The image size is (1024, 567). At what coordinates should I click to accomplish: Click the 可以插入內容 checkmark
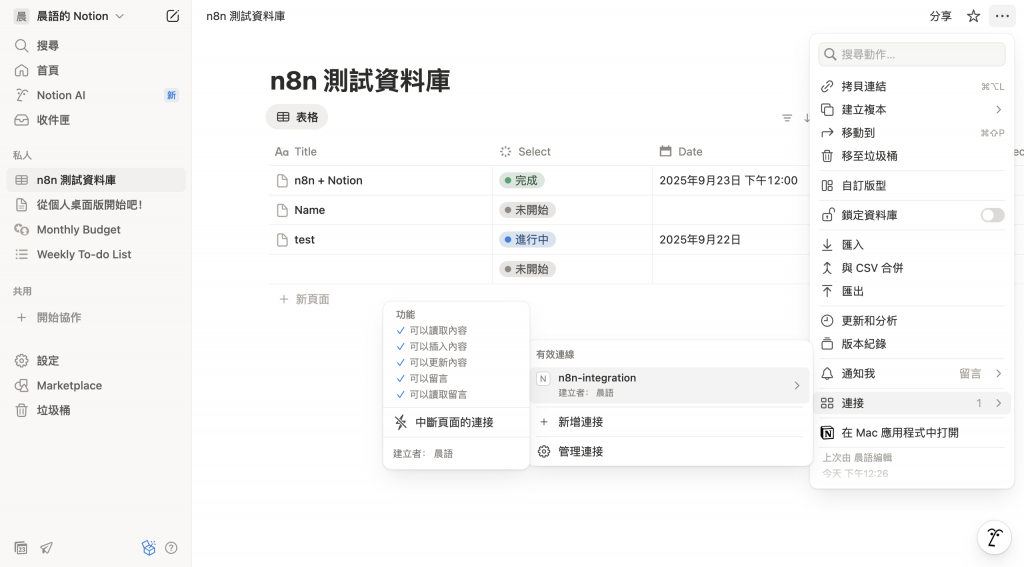[400, 346]
